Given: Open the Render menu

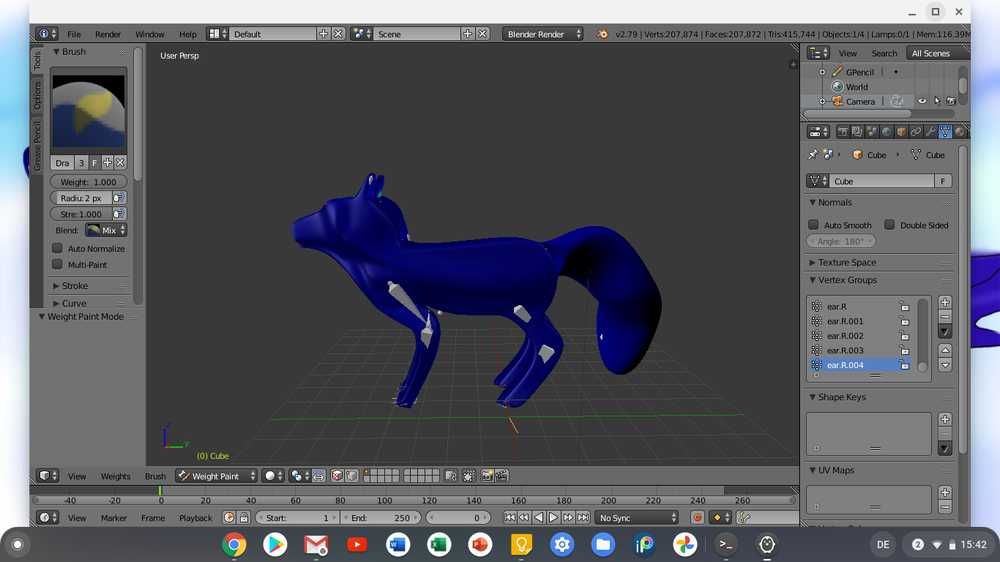Looking at the screenshot, I should click(108, 34).
